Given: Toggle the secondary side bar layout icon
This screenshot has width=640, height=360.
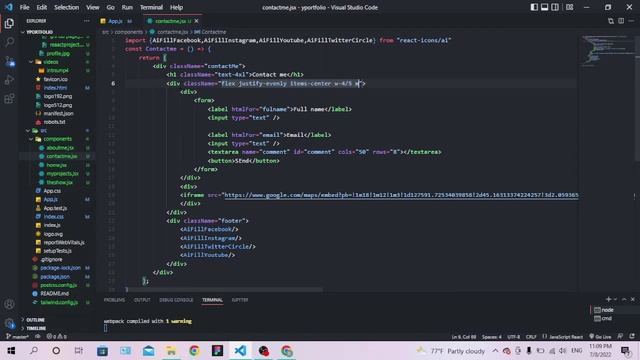Looking at the screenshot, I should click(x=555, y=7).
